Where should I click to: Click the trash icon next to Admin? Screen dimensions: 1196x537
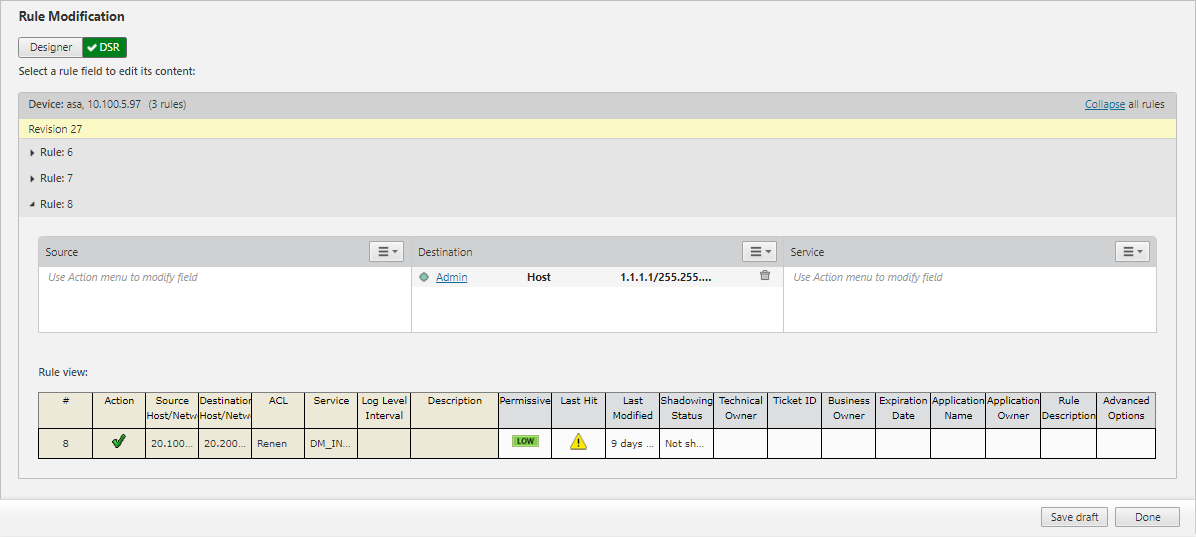tap(765, 276)
